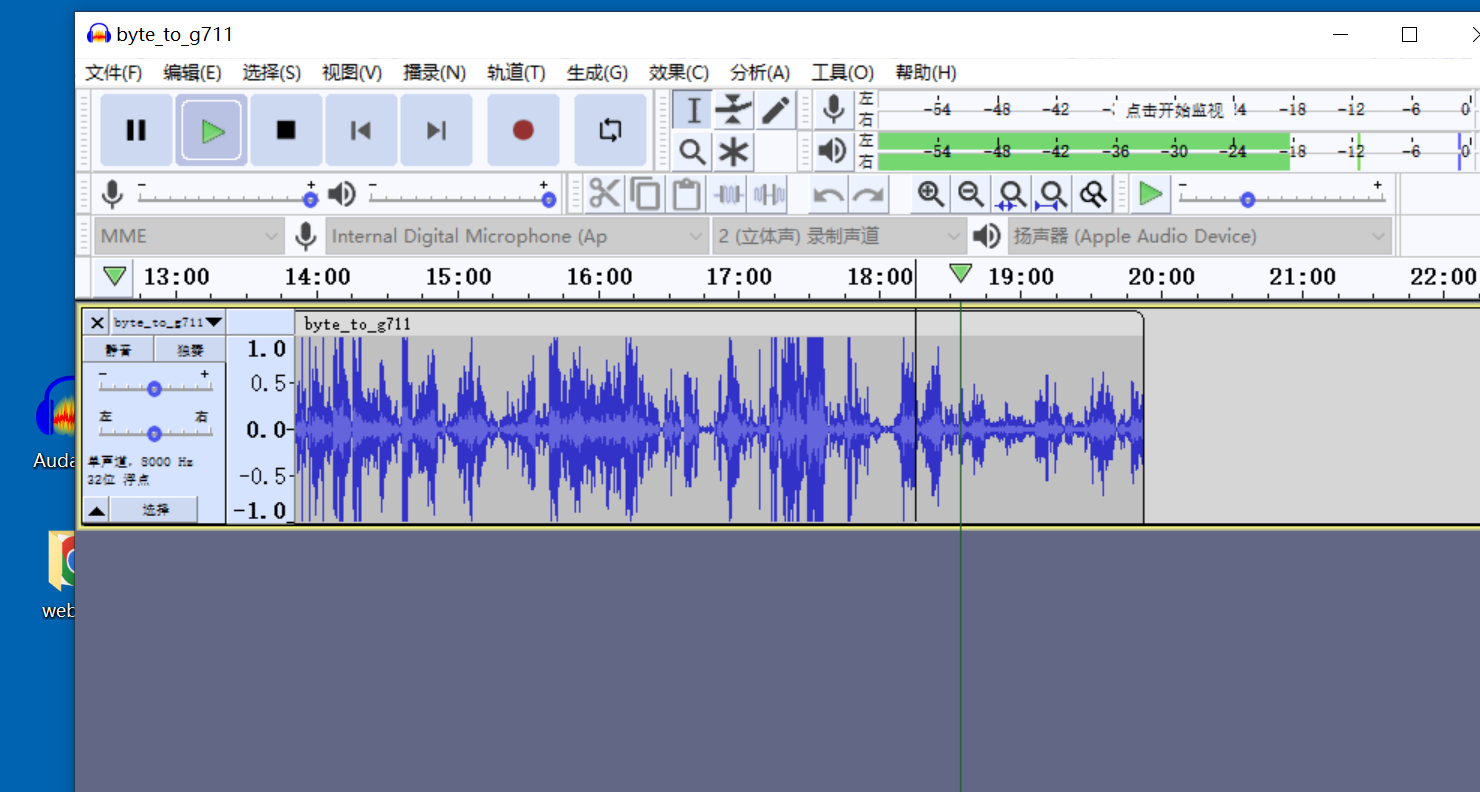The image size is (1480, 792).
Task: Open the Internal Digital Microphone device dropdown
Action: point(517,236)
